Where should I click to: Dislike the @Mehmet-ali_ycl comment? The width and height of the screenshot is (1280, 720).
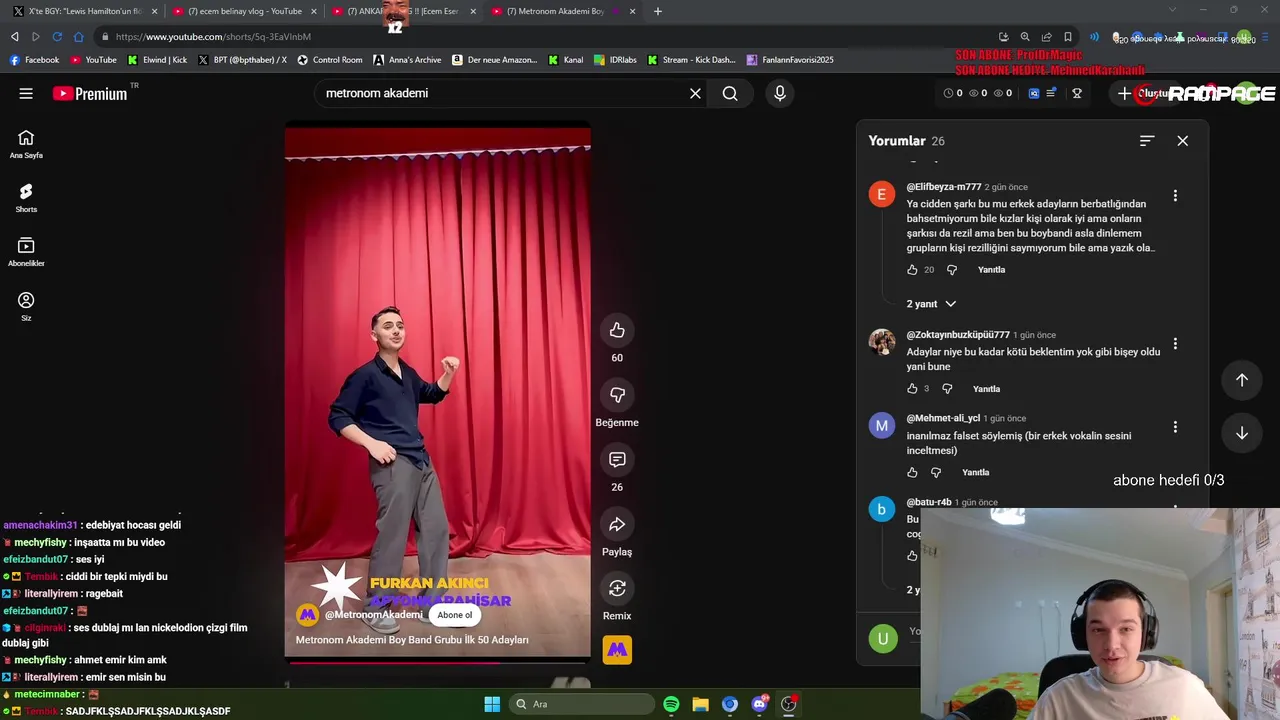click(x=936, y=472)
